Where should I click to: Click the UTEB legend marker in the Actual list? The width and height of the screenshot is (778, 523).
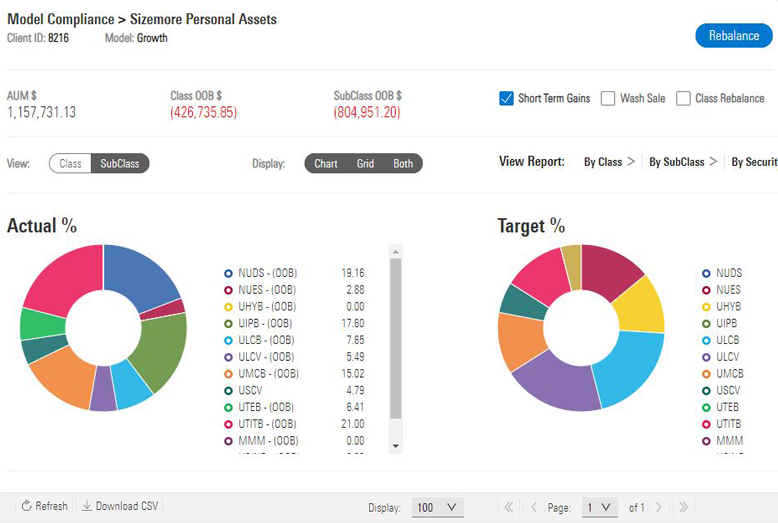(228, 407)
